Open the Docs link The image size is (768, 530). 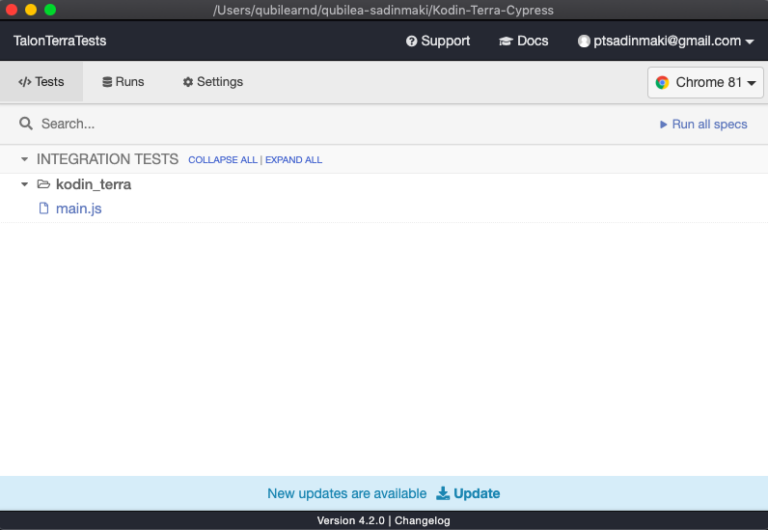[523, 41]
